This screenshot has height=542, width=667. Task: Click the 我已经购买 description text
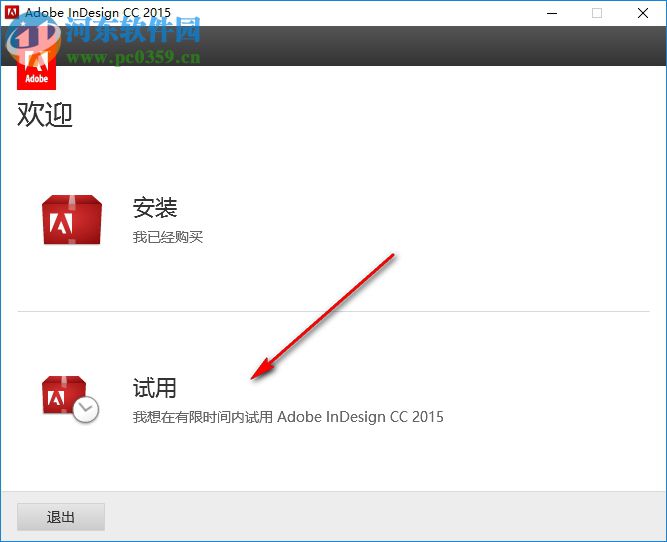click(168, 237)
